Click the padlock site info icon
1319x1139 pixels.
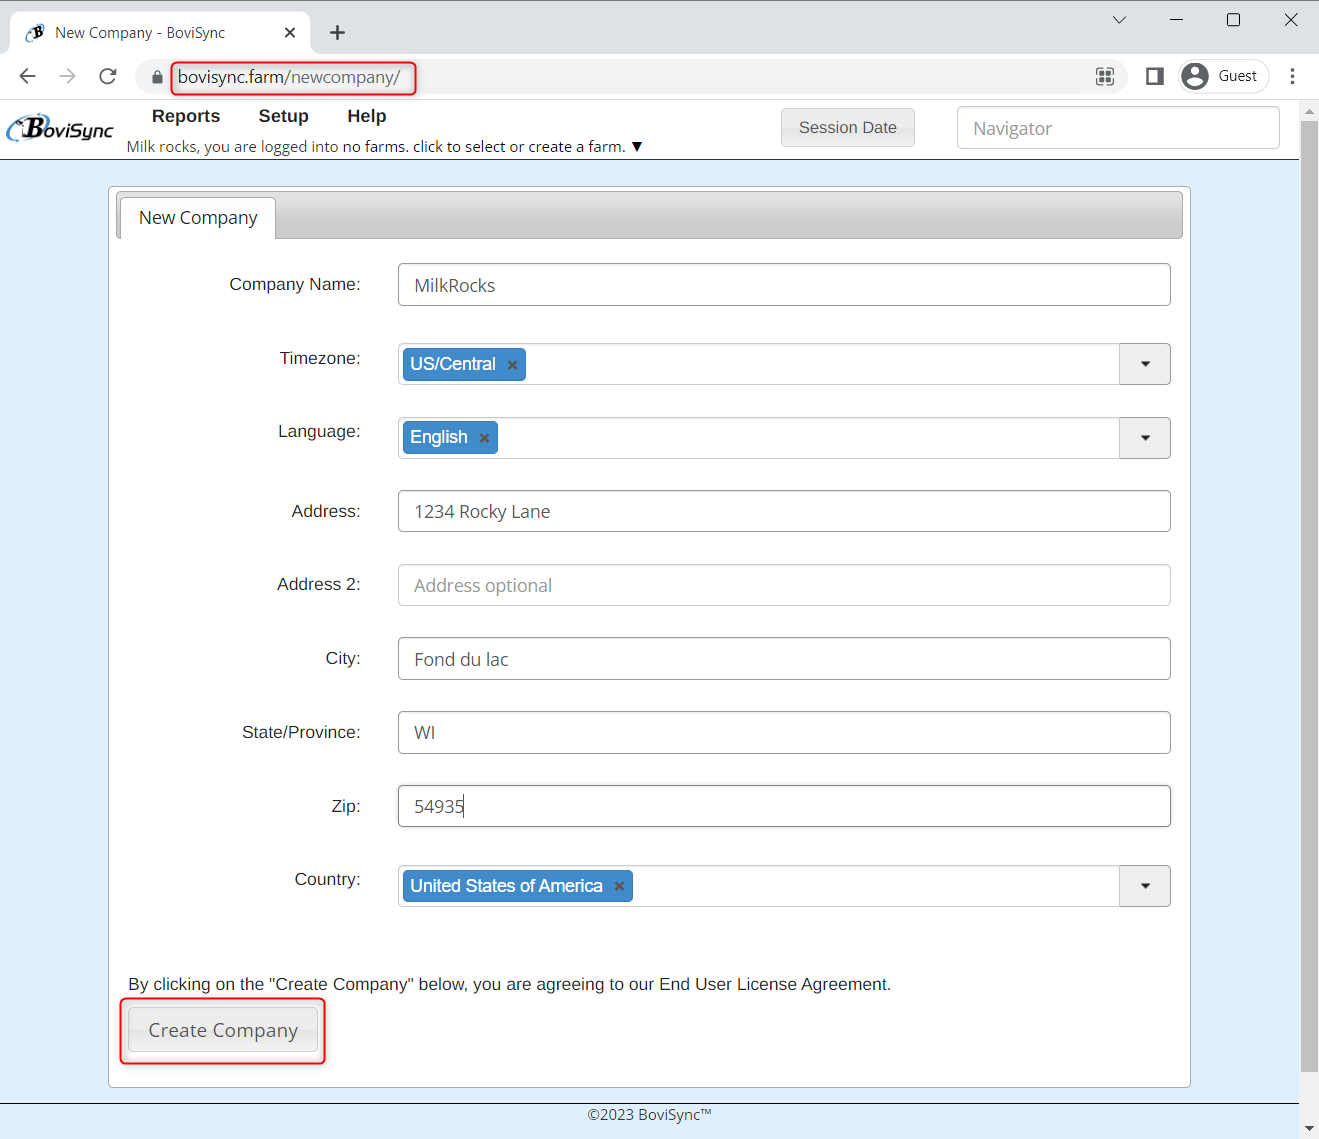point(157,77)
